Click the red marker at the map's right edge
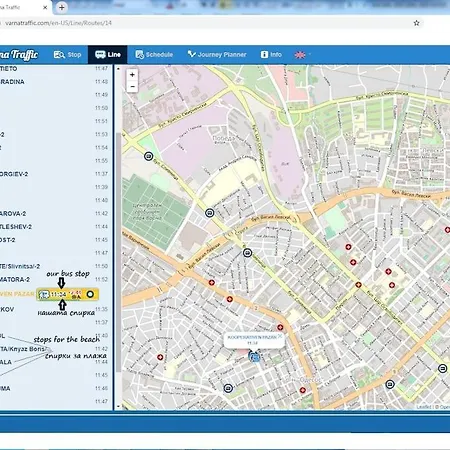 (447, 230)
